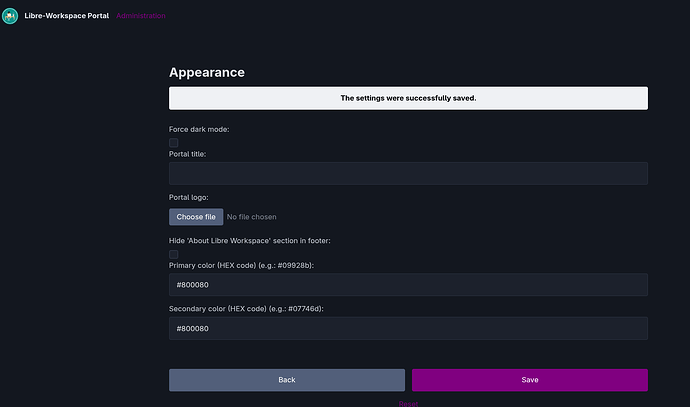Click the 'settings were successfully saved' banner
The image size is (690, 407).
tap(408, 98)
